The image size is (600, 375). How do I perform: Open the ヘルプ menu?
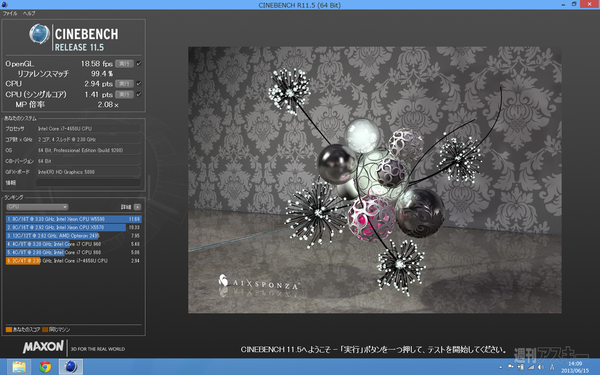(x=29, y=13)
